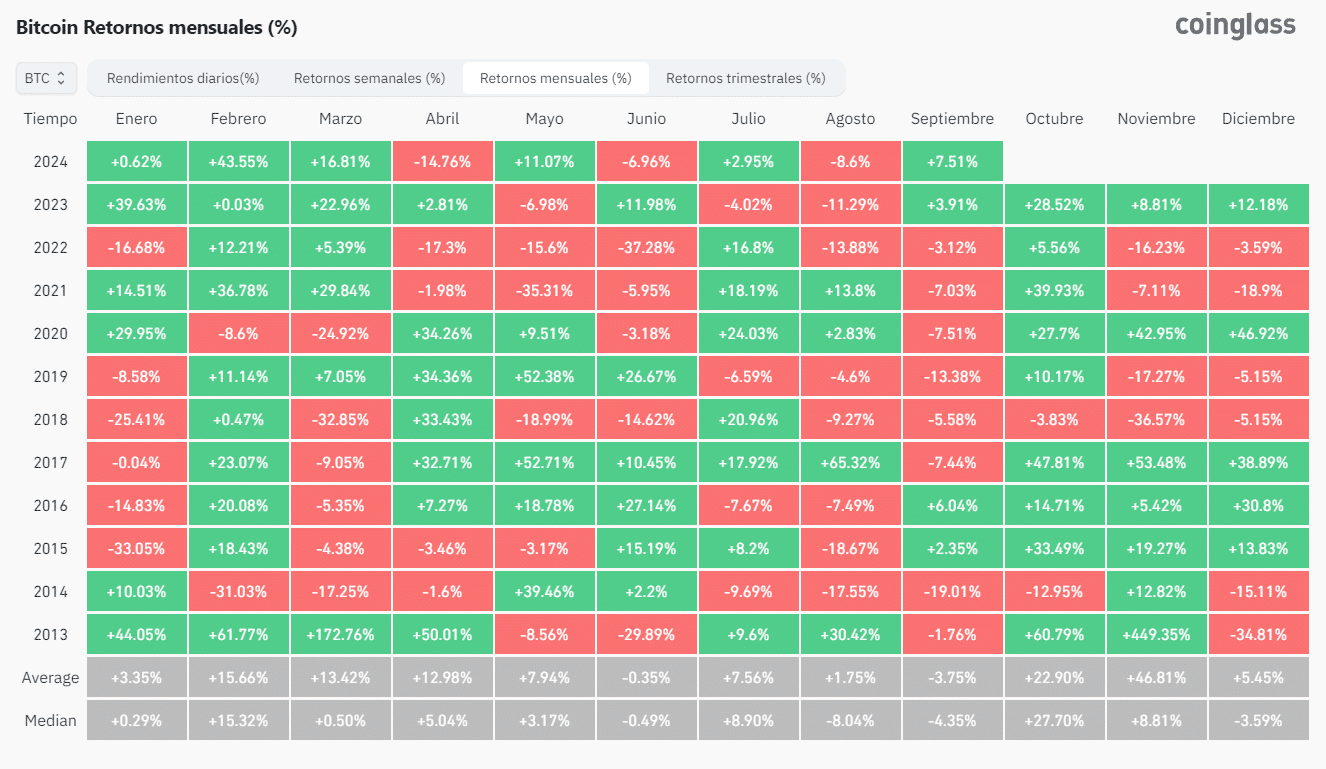This screenshot has height=769, width=1326.
Task: Click the Enero column header
Action: (136, 118)
